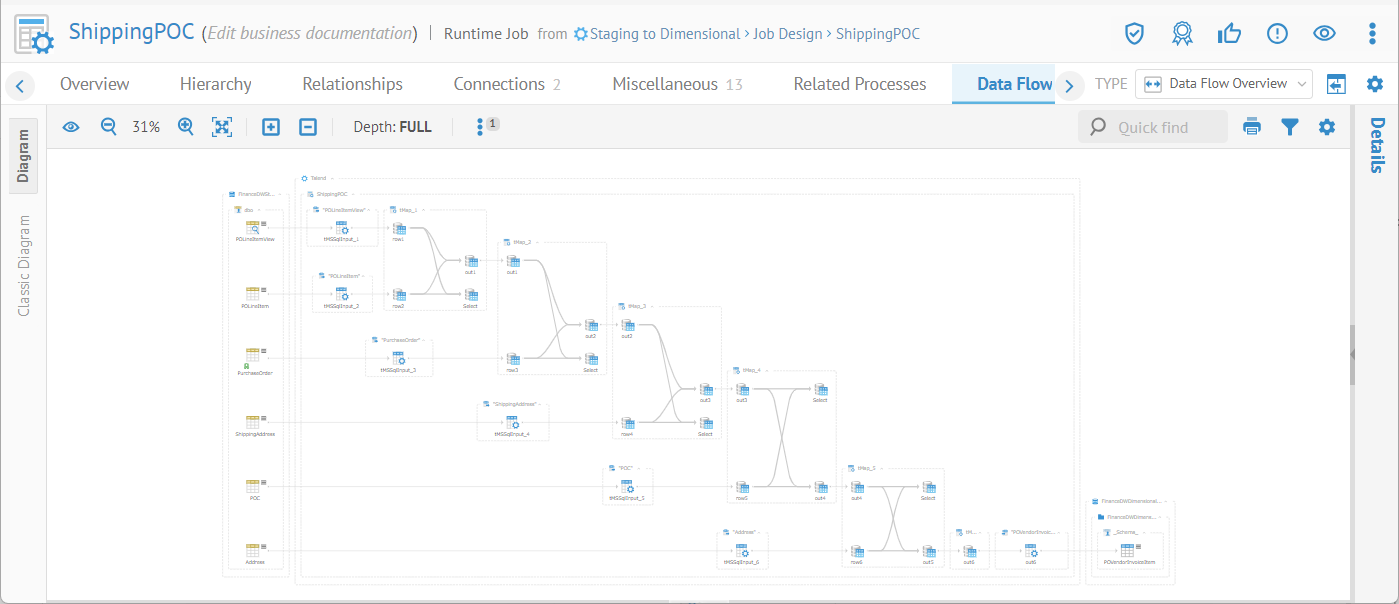This screenshot has width=1399, height=604.
Task: Click Edit business documentation link
Action: pos(310,34)
